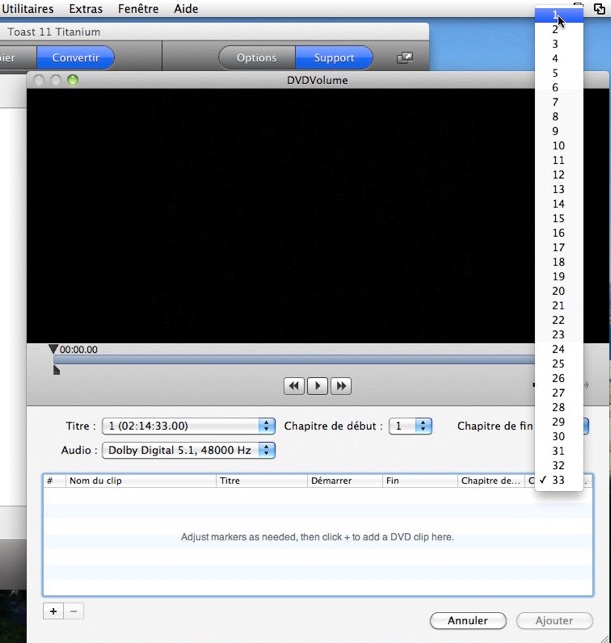The width and height of the screenshot is (611, 643).
Task: Click the Fin column header
Action: click(419, 481)
